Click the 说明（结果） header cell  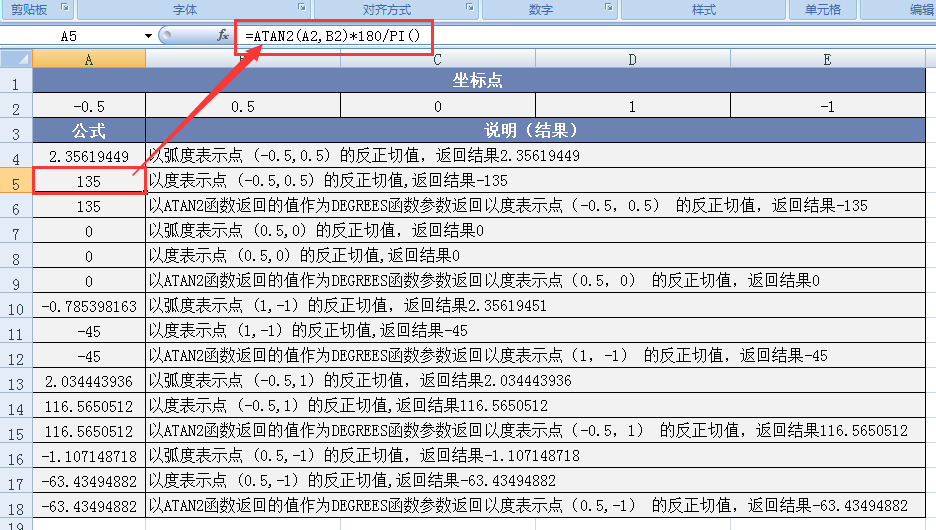click(535, 131)
